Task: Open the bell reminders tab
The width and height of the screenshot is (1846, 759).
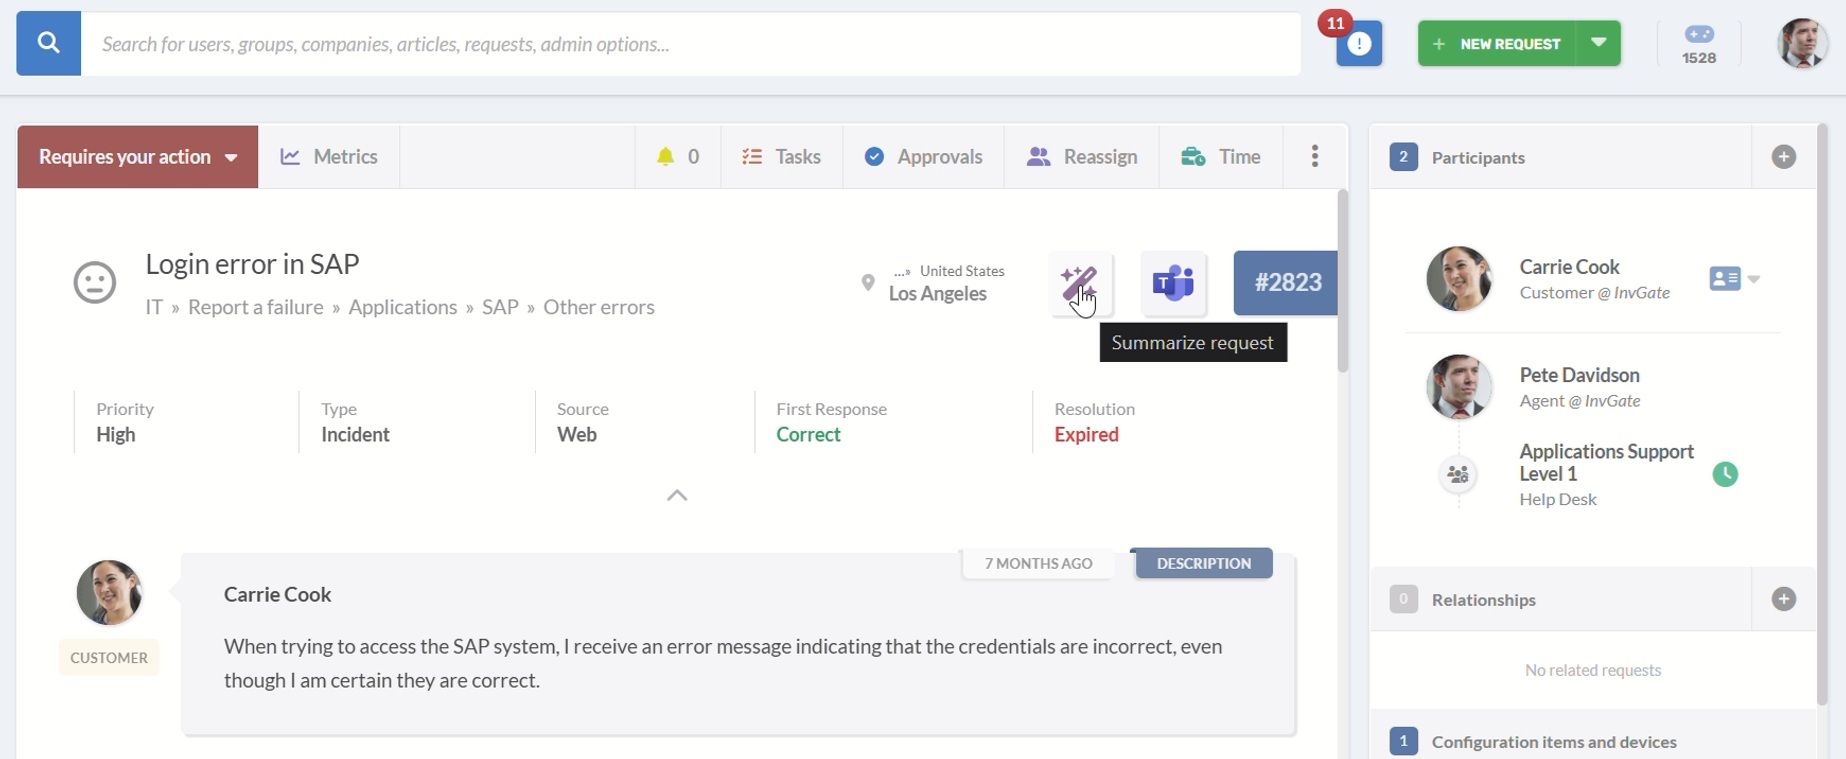Action: (678, 157)
